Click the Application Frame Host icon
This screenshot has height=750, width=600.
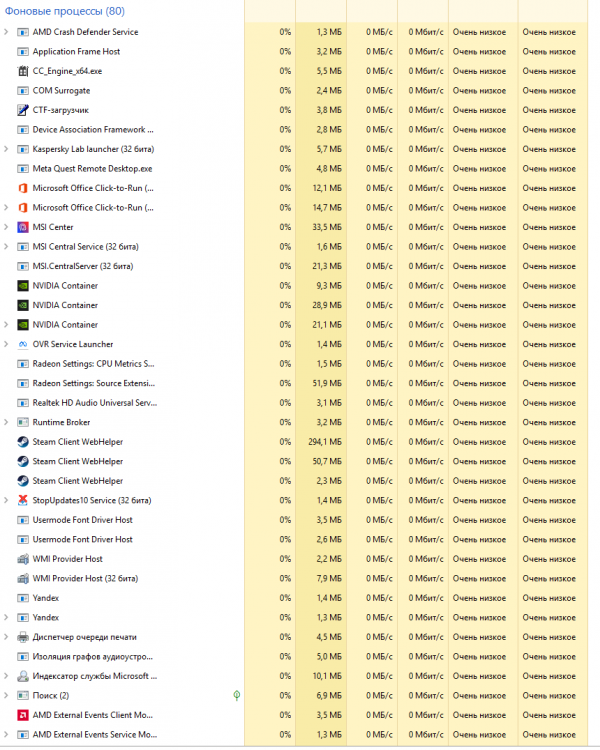pyautogui.click(x=22, y=52)
